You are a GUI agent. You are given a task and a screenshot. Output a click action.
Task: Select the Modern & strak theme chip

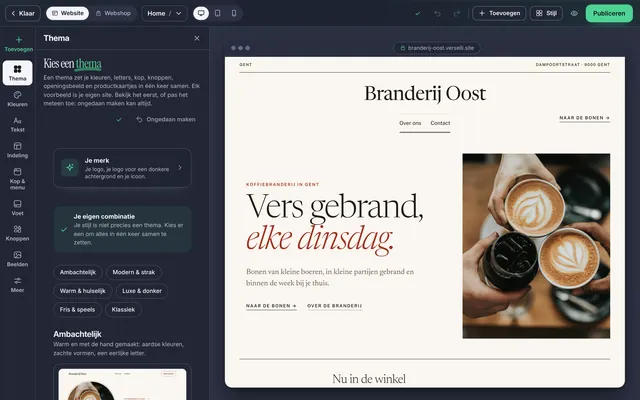(133, 272)
